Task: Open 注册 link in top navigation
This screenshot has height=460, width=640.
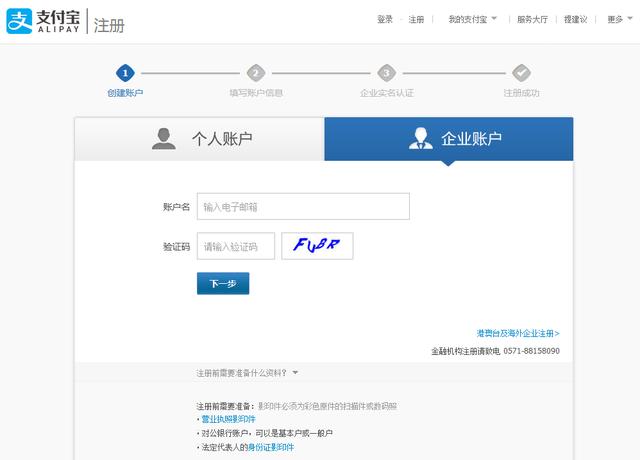Action: (x=416, y=19)
